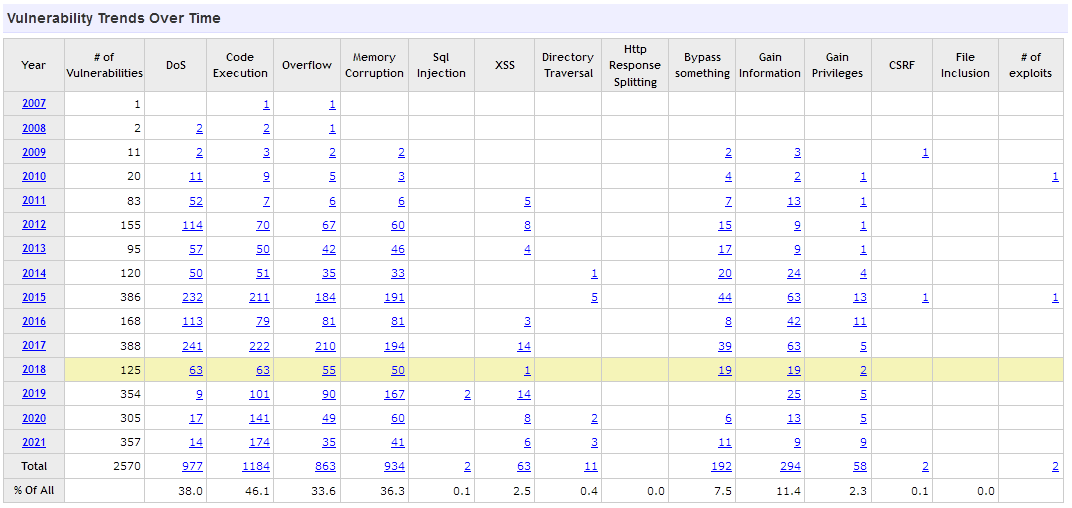View 2019 Memory Corruption count 167
The height and width of the screenshot is (508, 1072).
click(x=394, y=394)
